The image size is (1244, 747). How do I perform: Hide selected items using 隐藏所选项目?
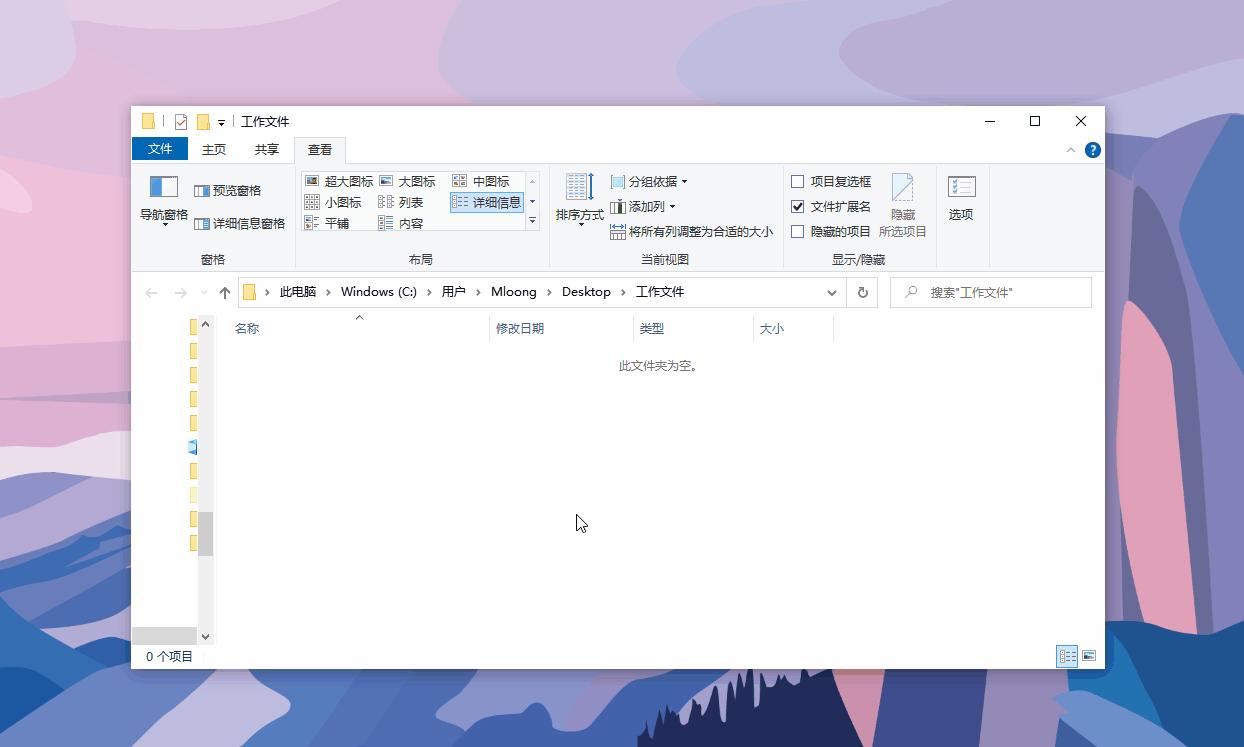point(903,202)
